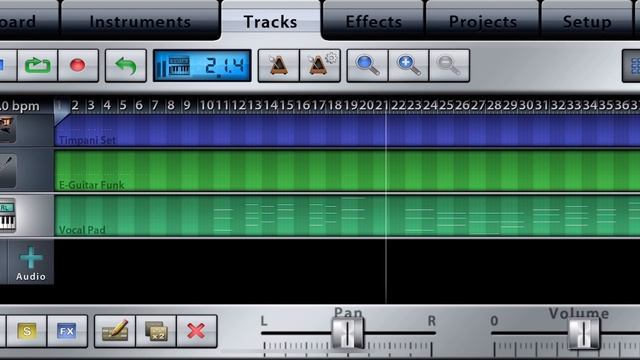The height and width of the screenshot is (360, 640).
Task: Click the Volume slider knob
Action: click(584, 333)
